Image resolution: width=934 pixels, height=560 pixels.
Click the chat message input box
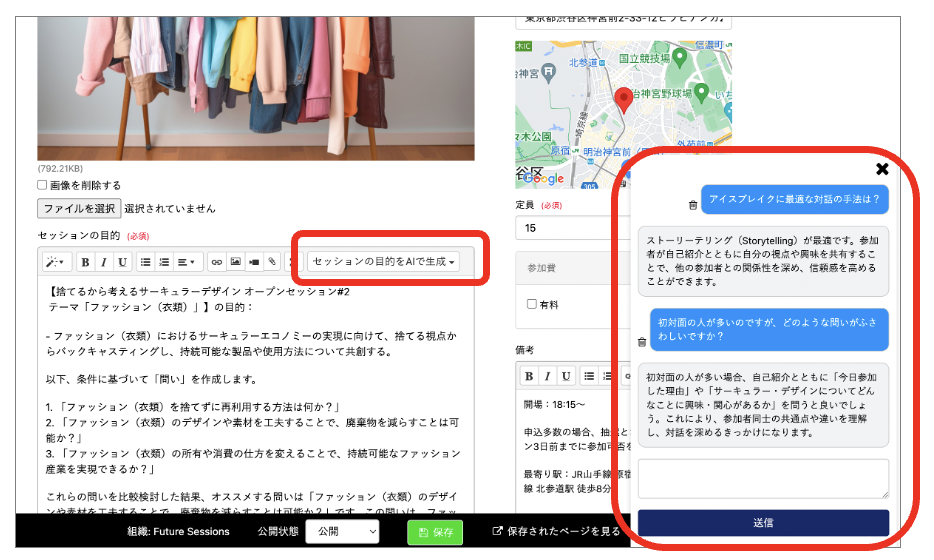(x=763, y=478)
